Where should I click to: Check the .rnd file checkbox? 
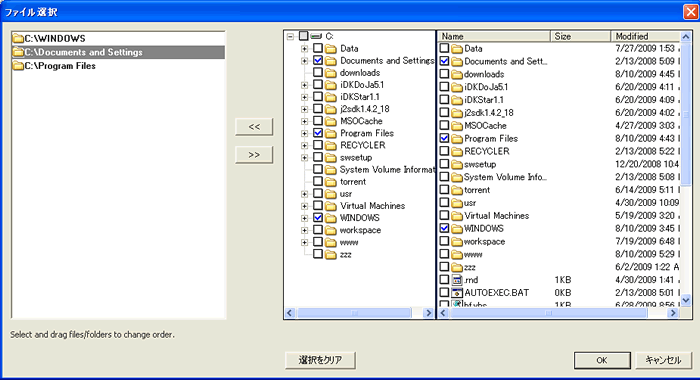(x=444, y=280)
